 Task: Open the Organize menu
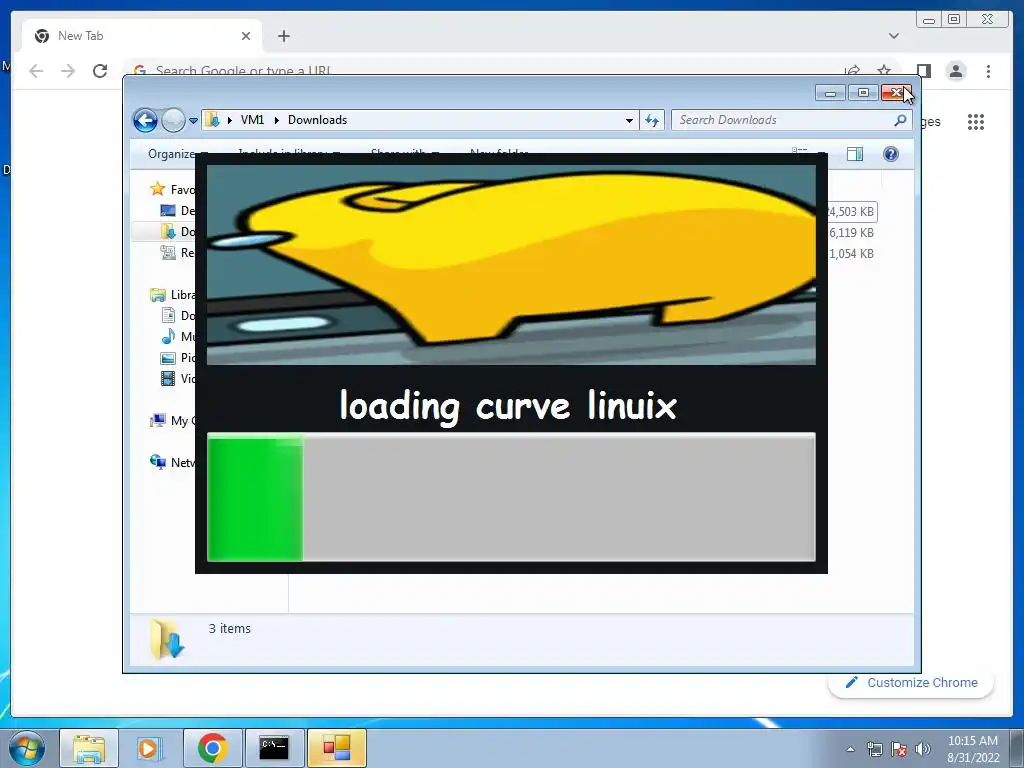[171, 154]
